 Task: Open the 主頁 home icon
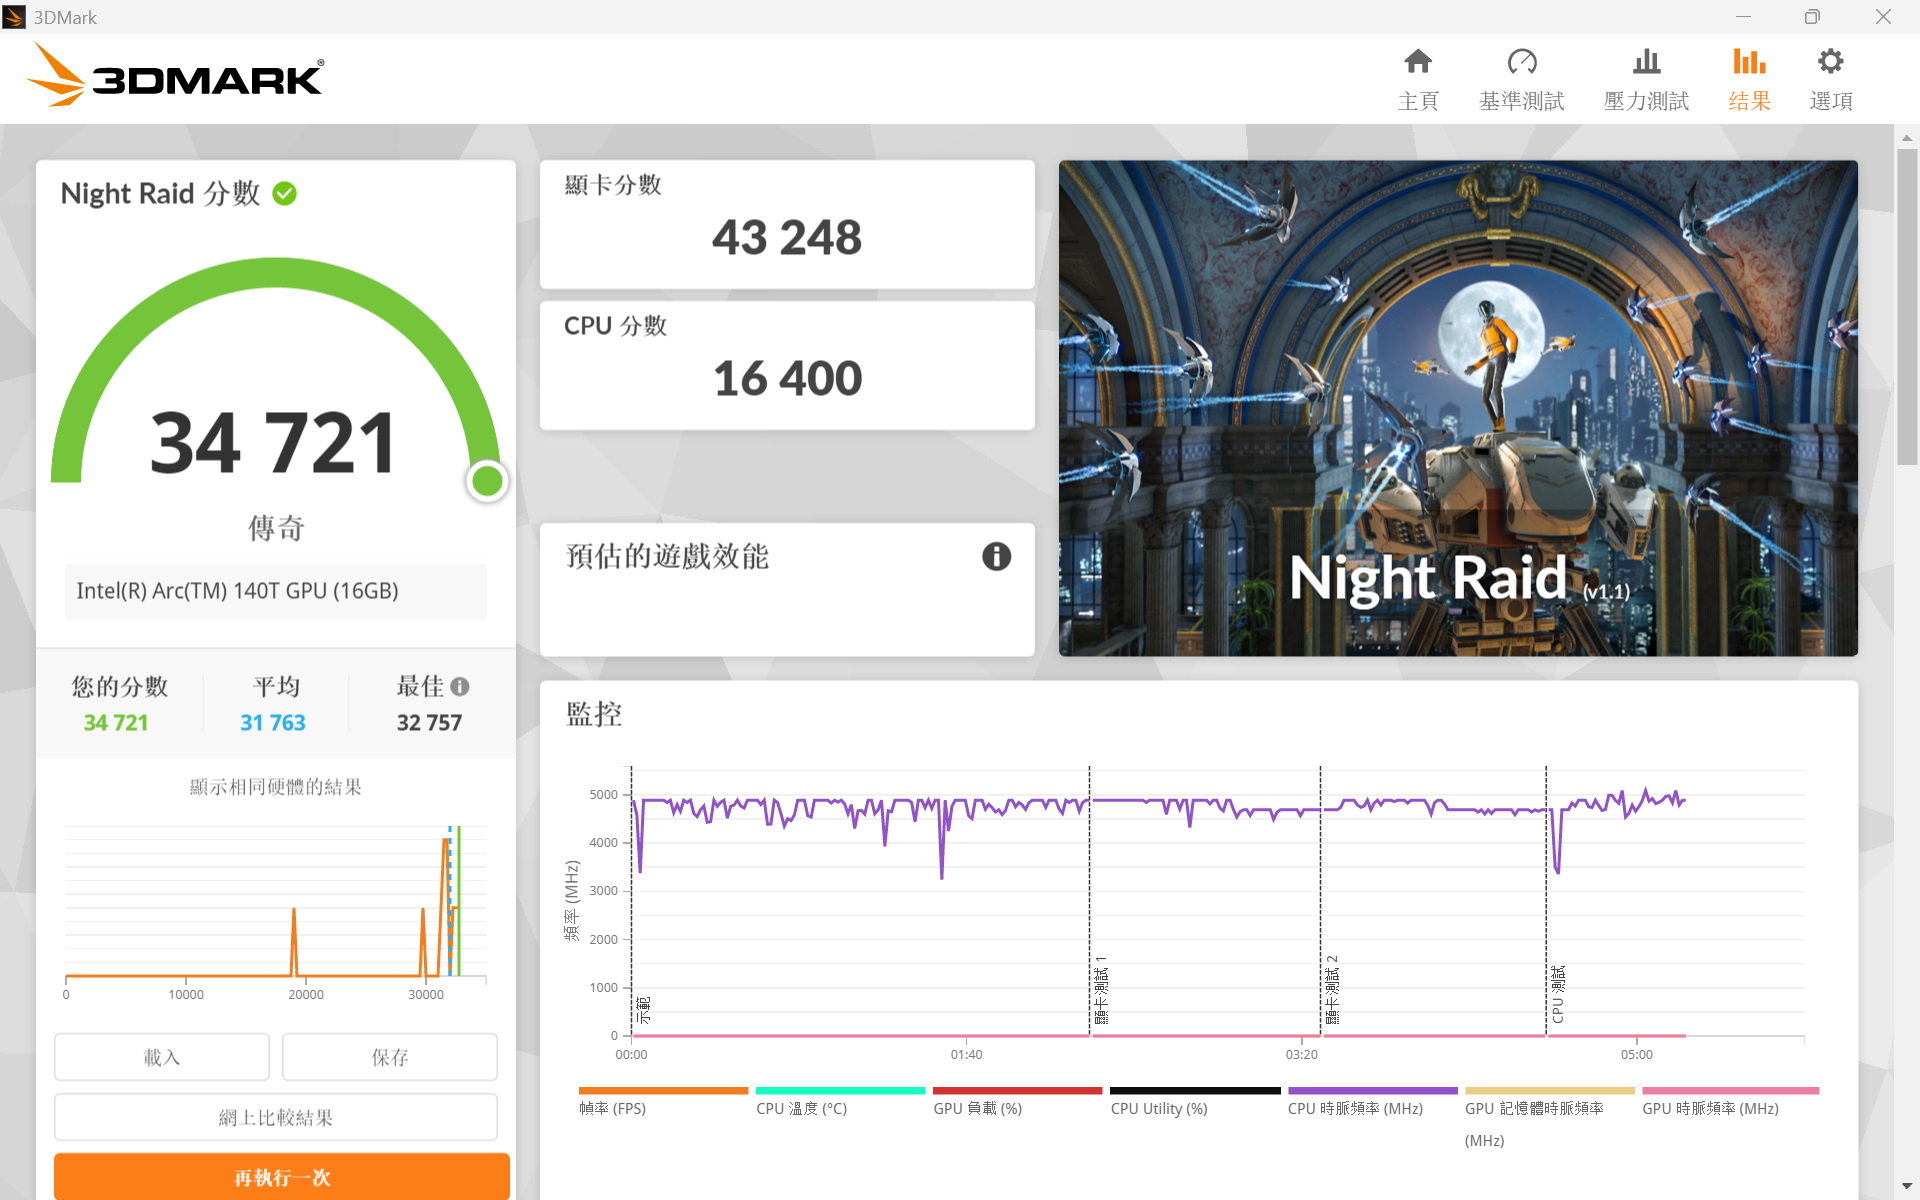(1417, 62)
